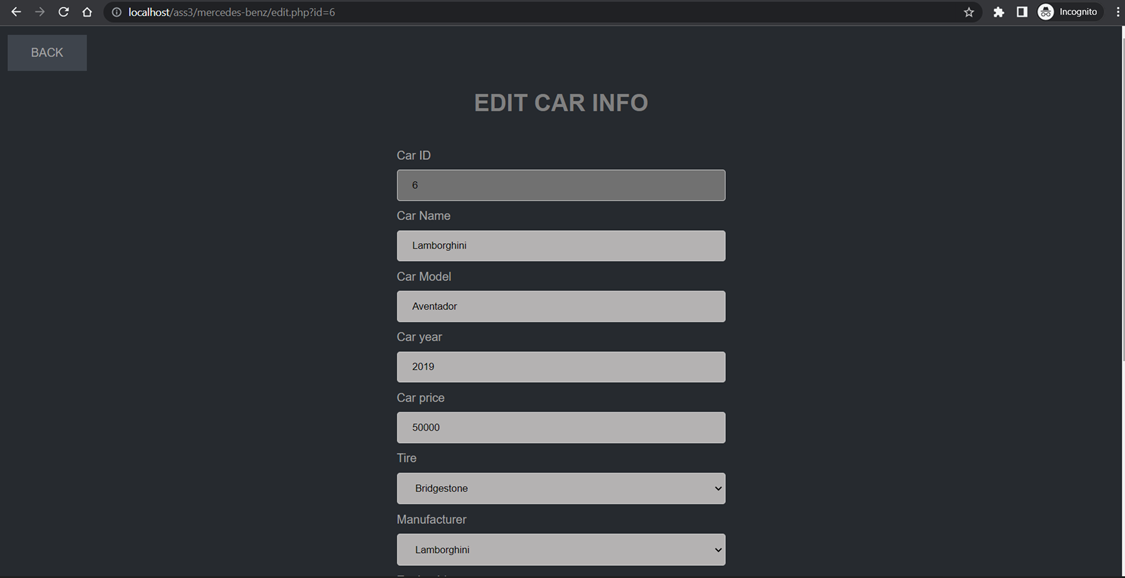Image resolution: width=1125 pixels, height=578 pixels.
Task: Click the browser back navigation arrow
Action: 14,12
